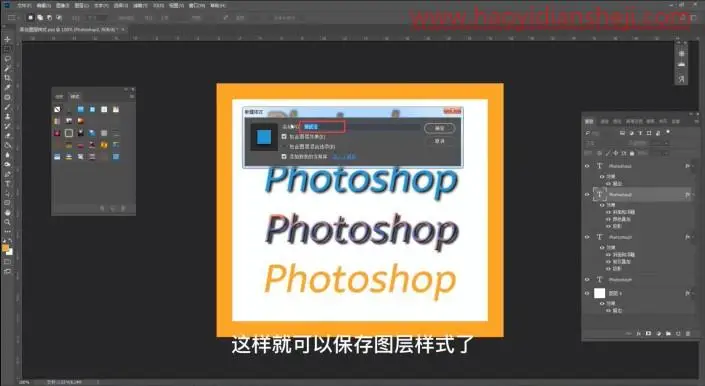Screen dimensions: 705x386
Task: Click the foreground color swatch in toolbar
Action: pos(5,248)
